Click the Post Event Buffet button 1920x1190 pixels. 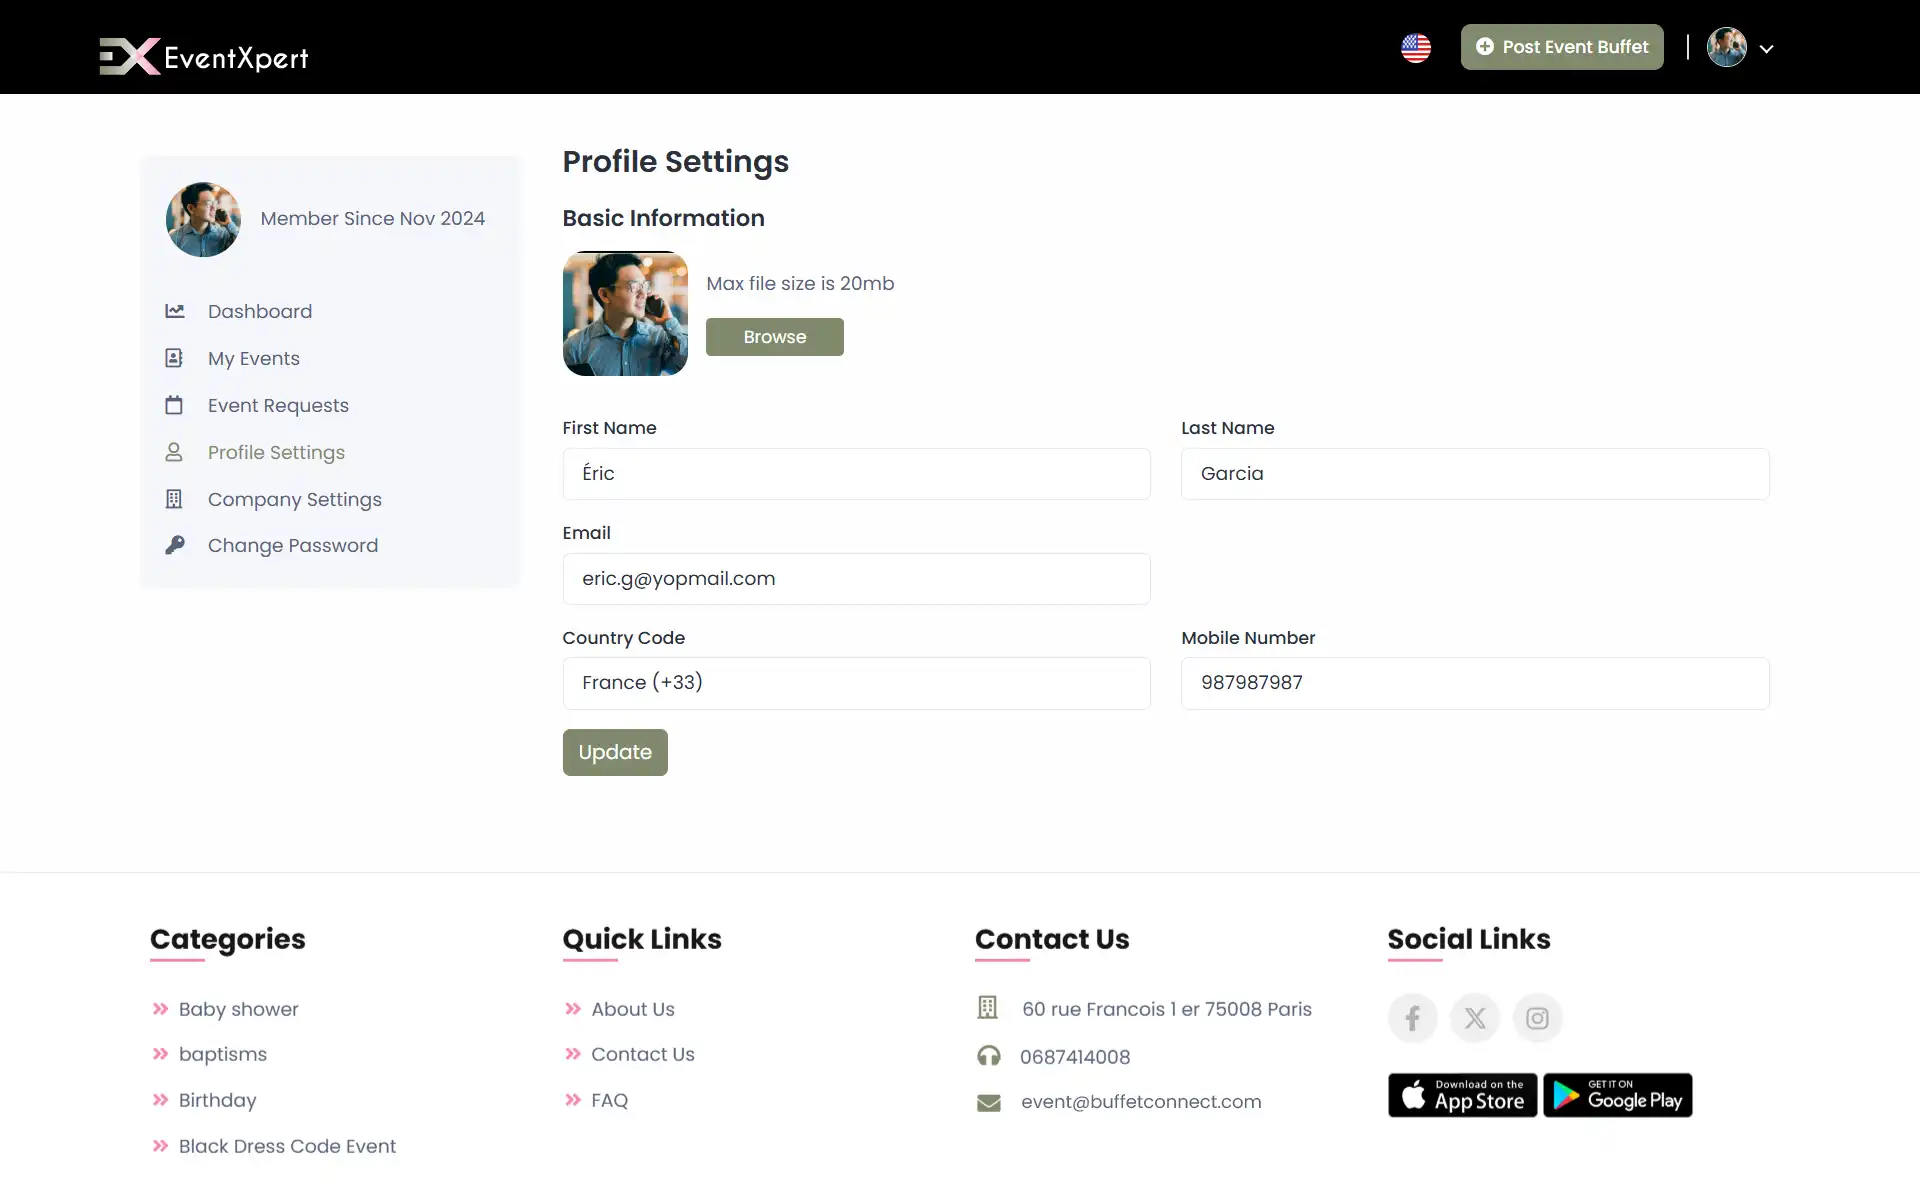coord(1562,47)
